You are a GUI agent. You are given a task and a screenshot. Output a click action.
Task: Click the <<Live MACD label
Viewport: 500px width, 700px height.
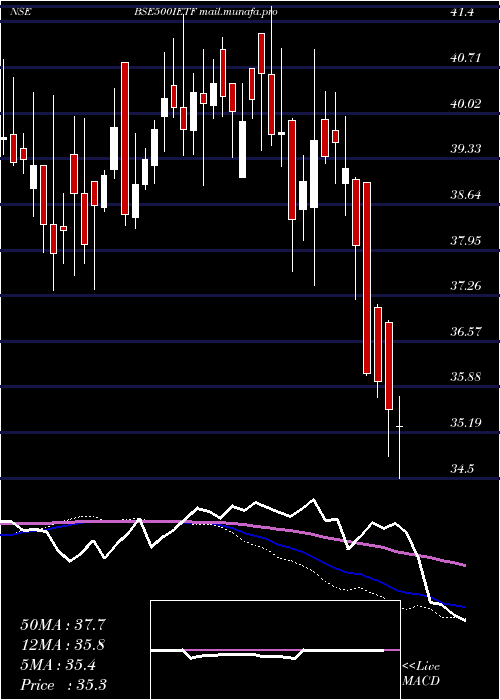tap(421, 674)
